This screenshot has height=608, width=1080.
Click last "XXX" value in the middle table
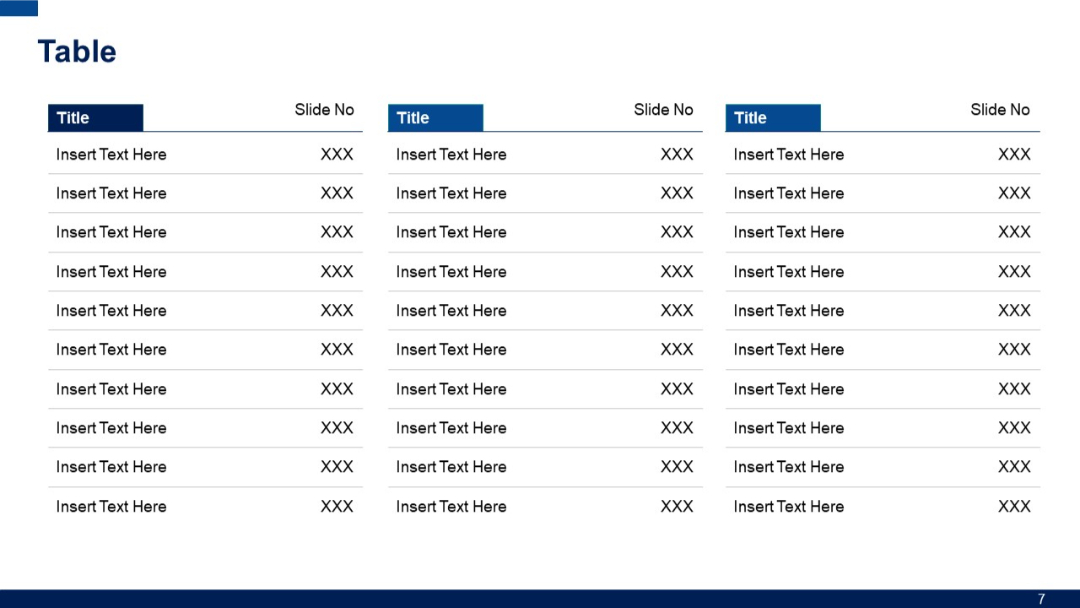(x=677, y=506)
